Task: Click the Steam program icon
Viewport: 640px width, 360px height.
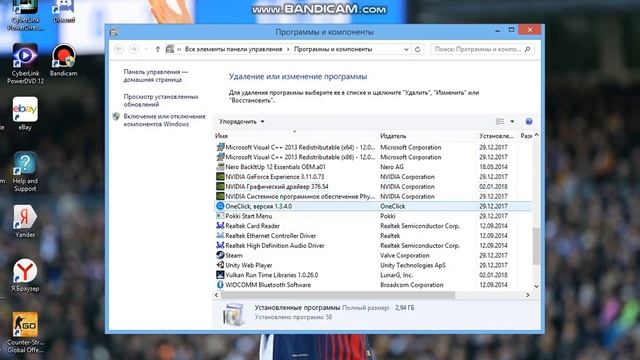Action: tap(220, 255)
